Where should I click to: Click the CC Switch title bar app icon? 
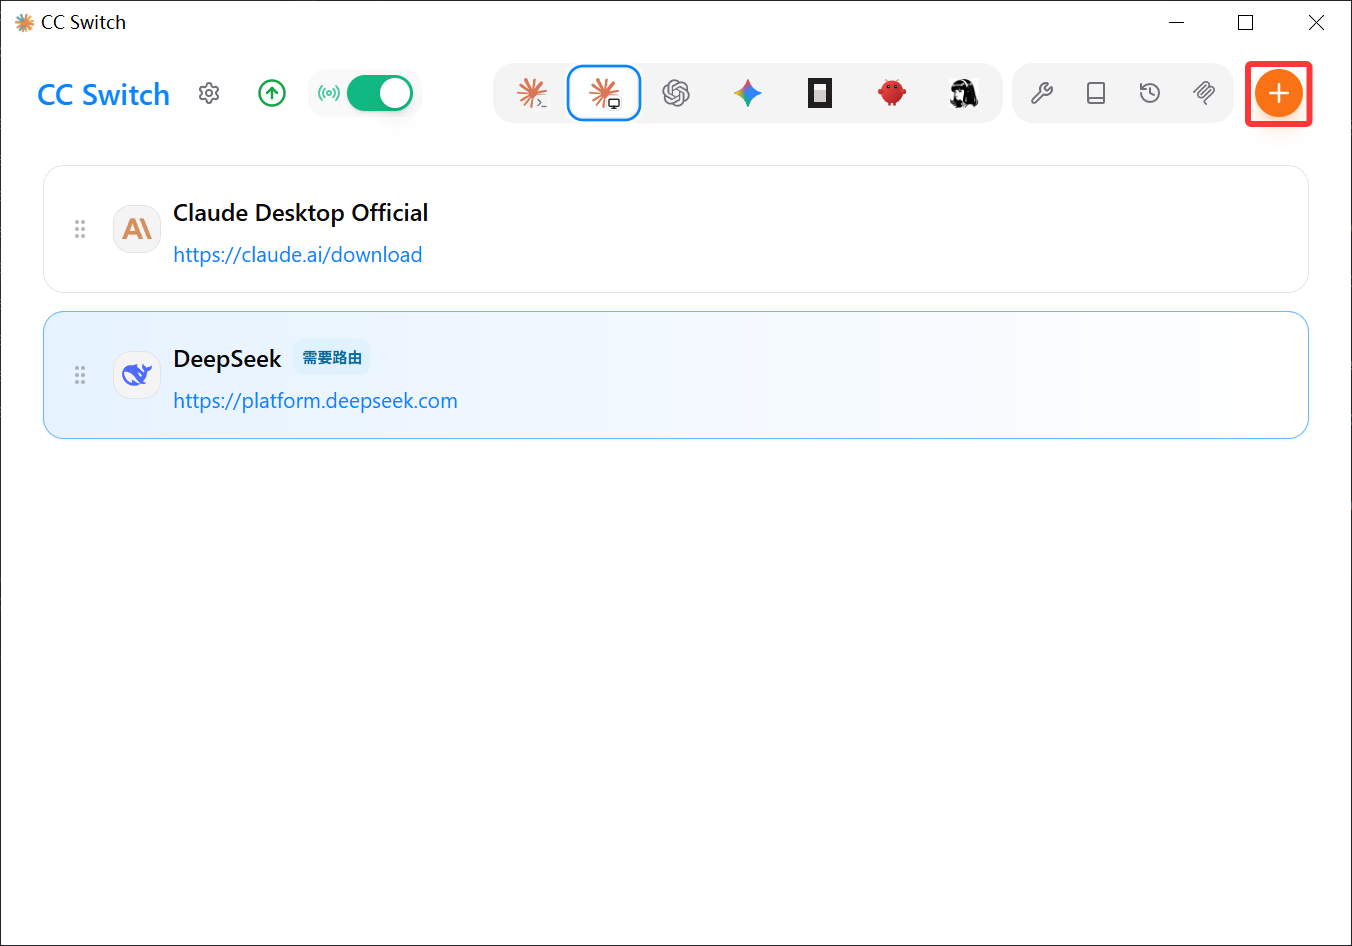point(24,22)
